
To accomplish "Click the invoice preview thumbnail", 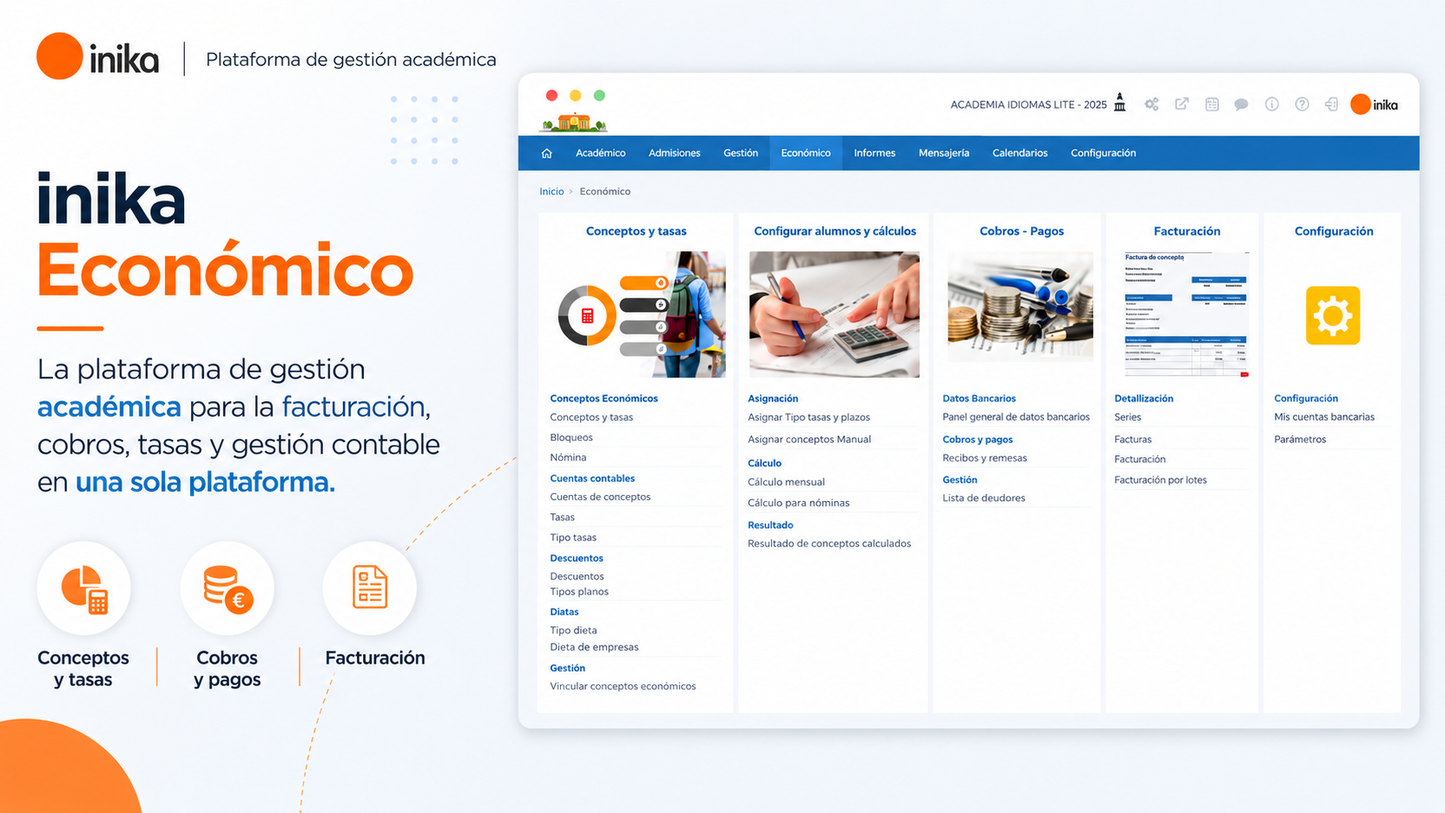I will (1187, 314).
